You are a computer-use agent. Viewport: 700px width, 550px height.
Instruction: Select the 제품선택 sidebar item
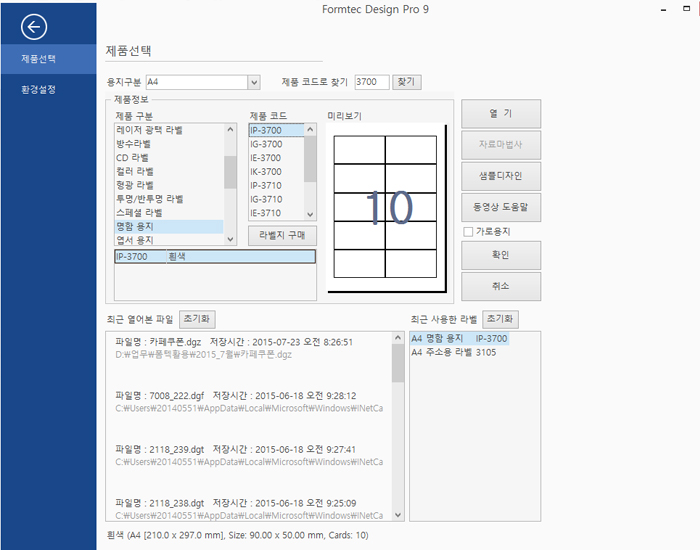click(48, 59)
